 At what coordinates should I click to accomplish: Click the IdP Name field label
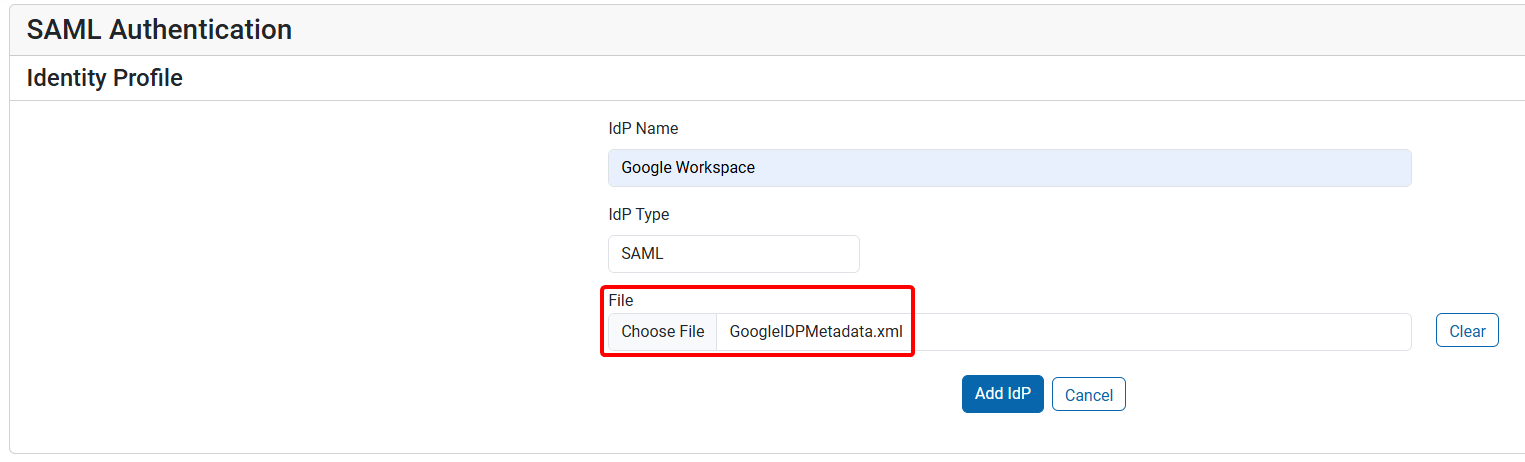click(x=643, y=129)
